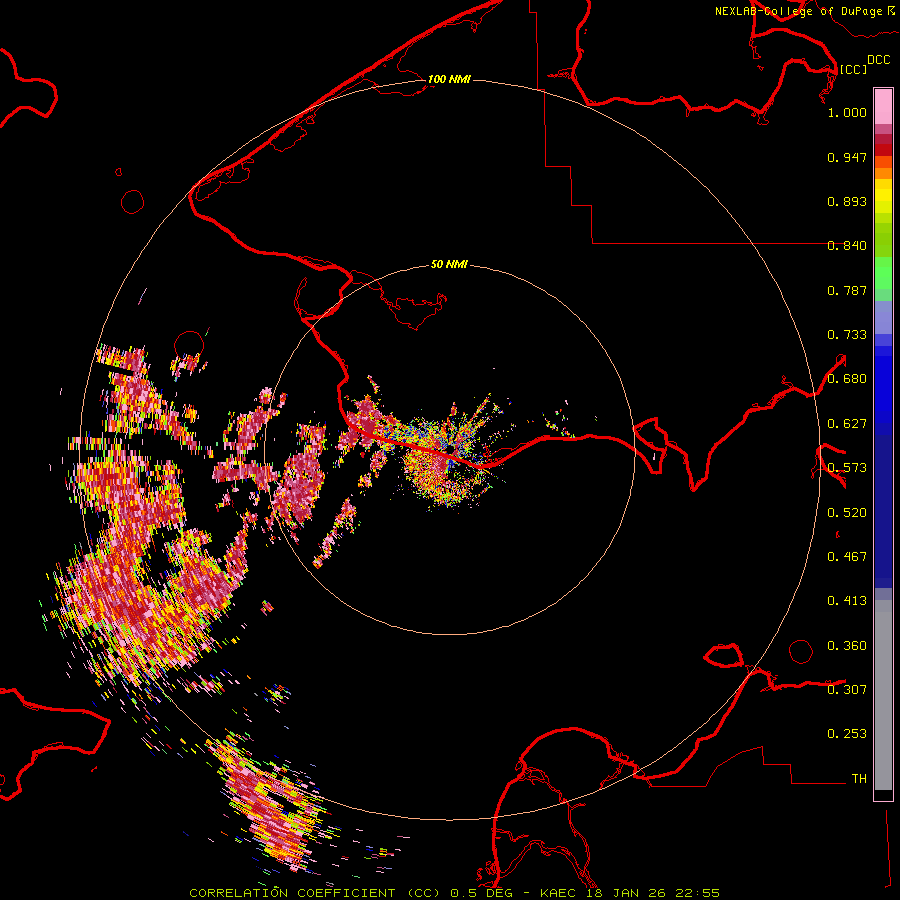900x900 pixels.
Task: Click the pink swatch at legend top
Action: pos(883,107)
